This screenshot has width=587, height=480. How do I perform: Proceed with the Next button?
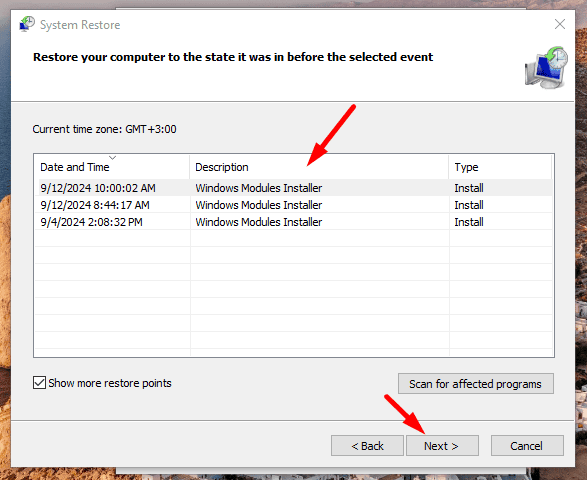pyautogui.click(x=442, y=446)
